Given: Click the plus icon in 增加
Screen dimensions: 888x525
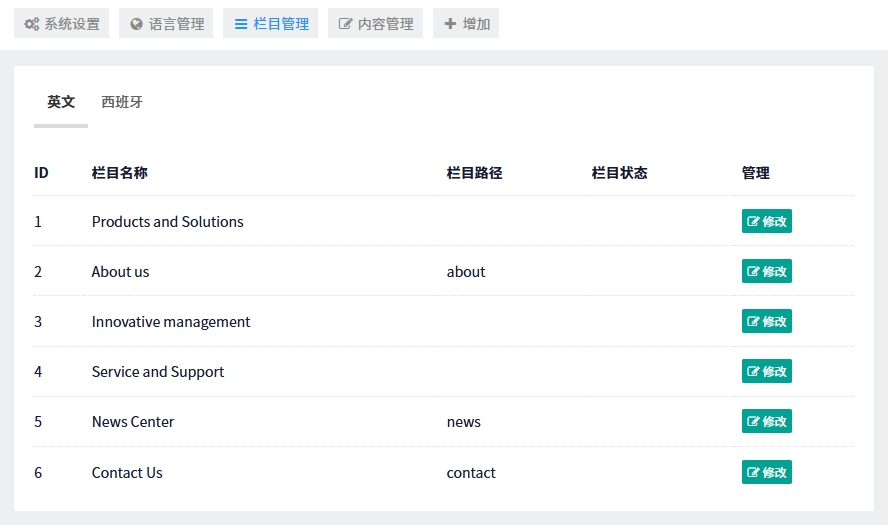Looking at the screenshot, I should pyautogui.click(x=450, y=23).
